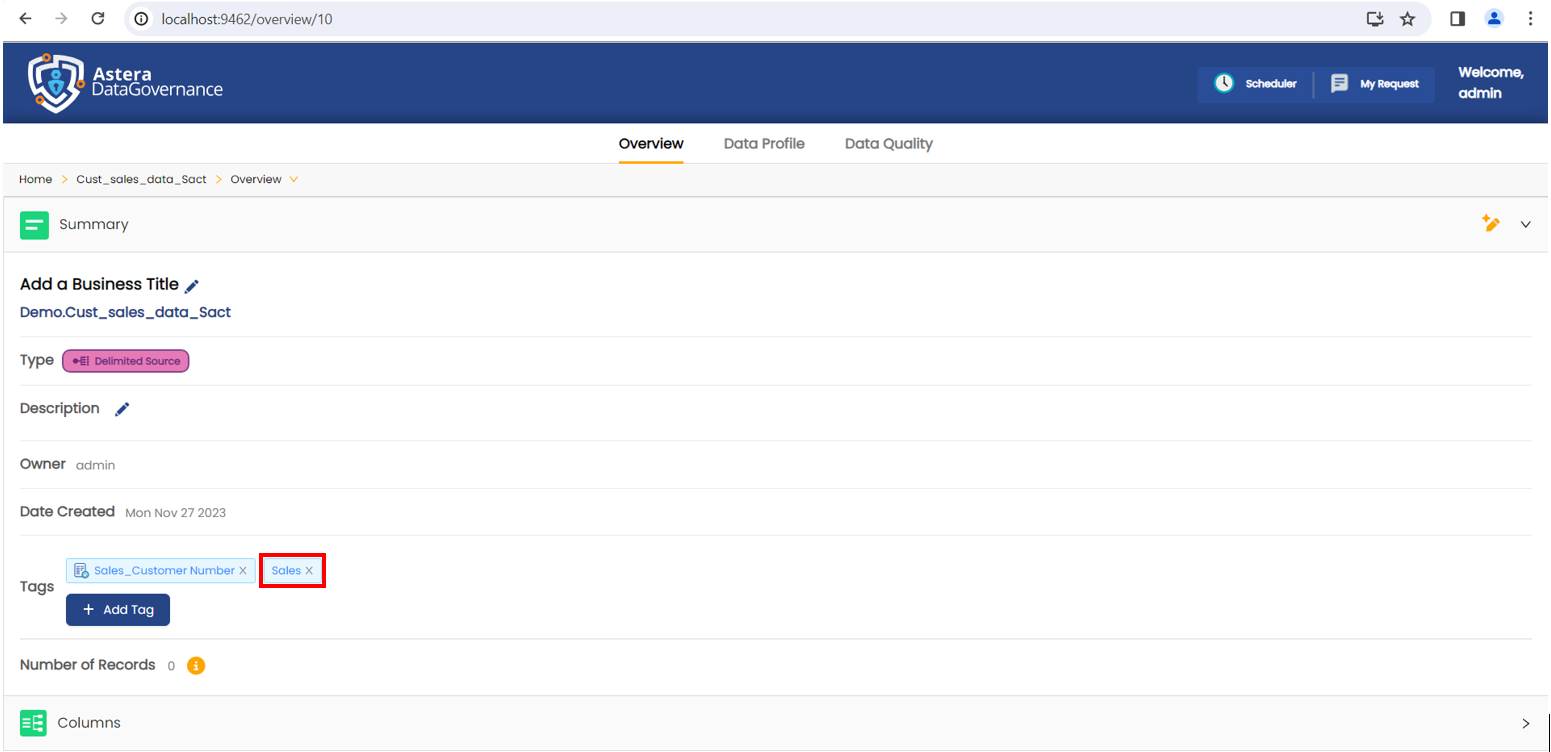Click the glossary icon in Sales_Customer Number tag

82,571
